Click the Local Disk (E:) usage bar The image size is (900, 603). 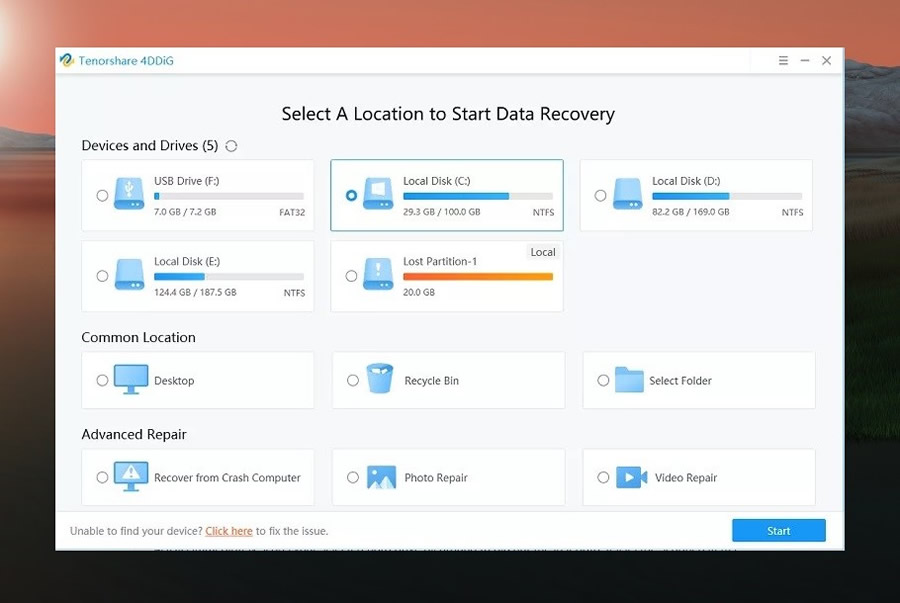tap(228, 277)
